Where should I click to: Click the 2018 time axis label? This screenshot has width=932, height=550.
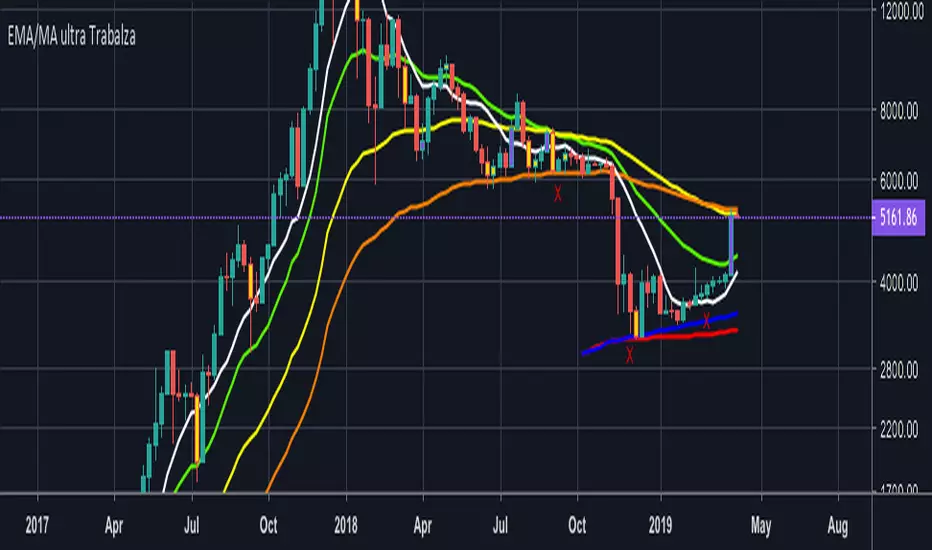[346, 525]
